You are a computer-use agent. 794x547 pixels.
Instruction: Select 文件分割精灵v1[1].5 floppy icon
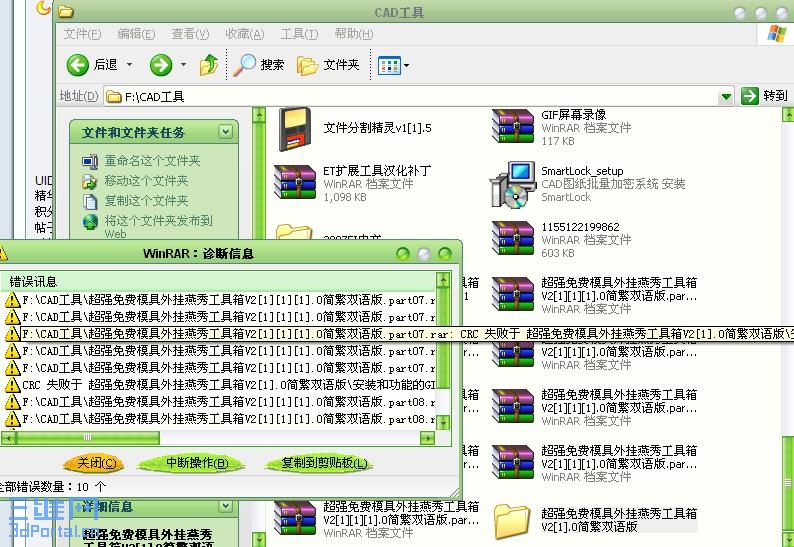point(295,129)
